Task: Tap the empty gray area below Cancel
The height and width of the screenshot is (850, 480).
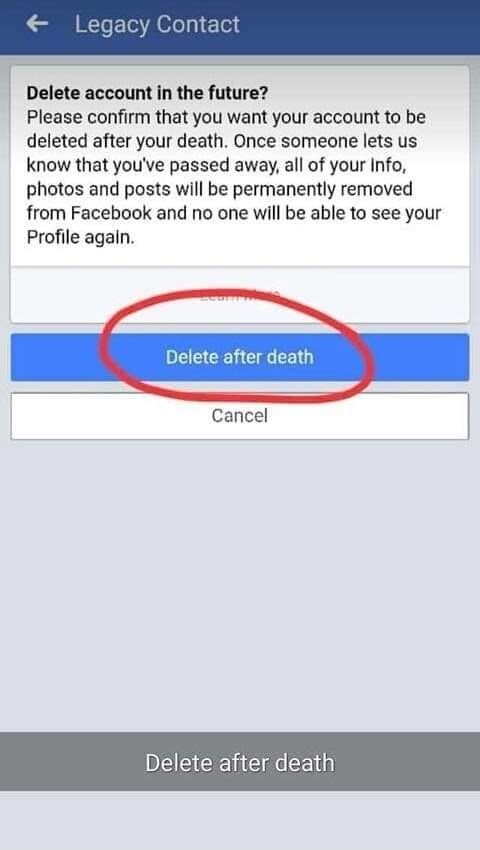Action: [240, 585]
